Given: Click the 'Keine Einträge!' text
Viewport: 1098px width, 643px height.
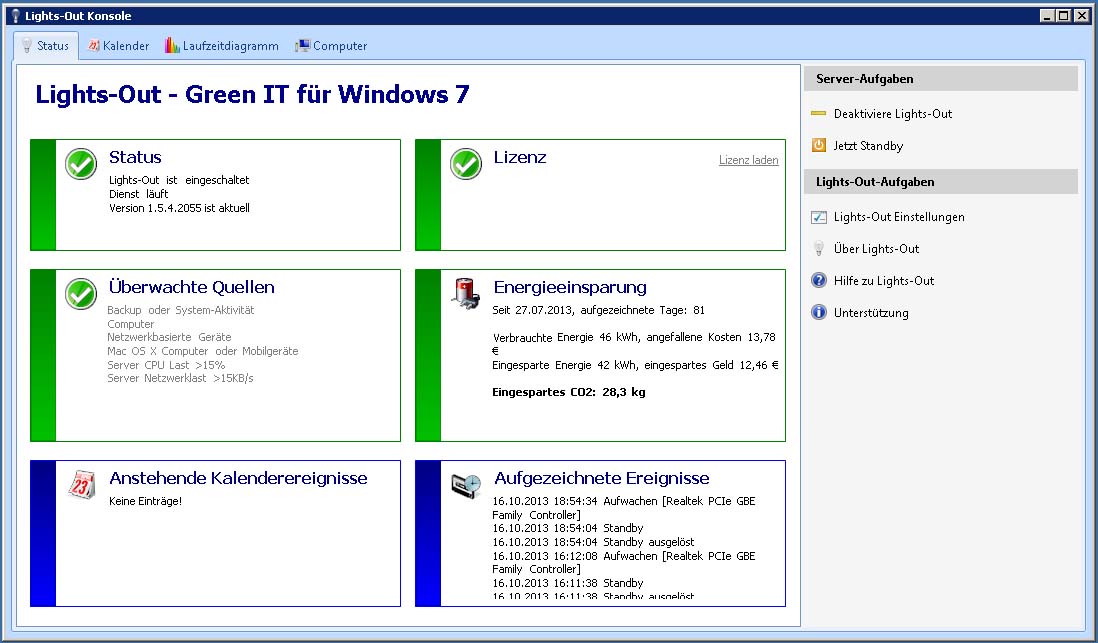Looking at the screenshot, I should [x=146, y=502].
